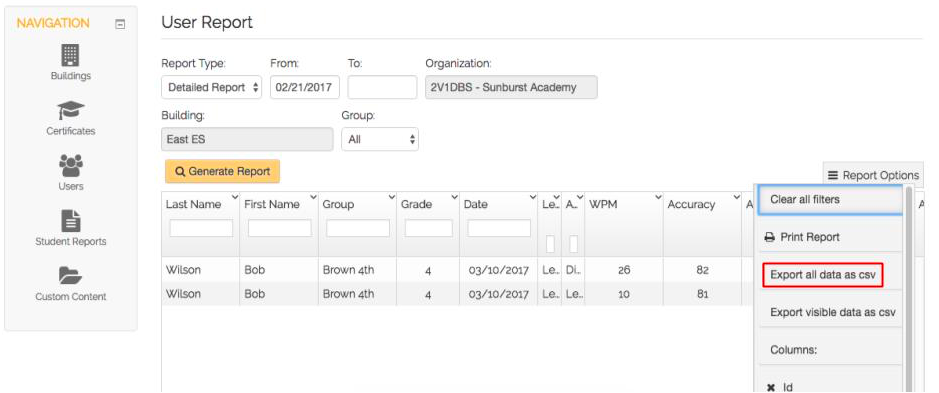
Task: Click the printer icon beside Print Report
Action: click(770, 237)
